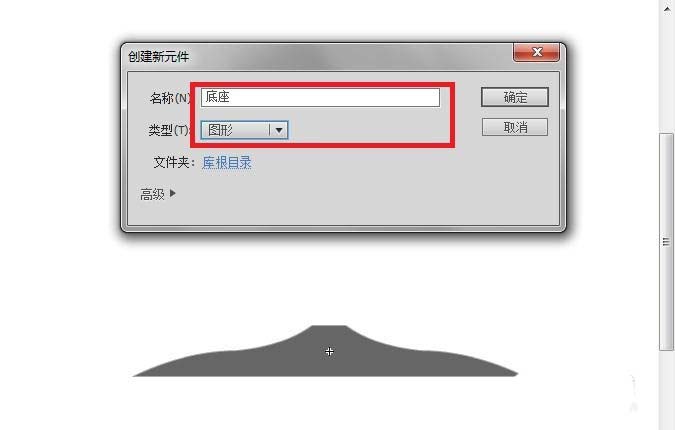
Task: Focus the 名称 input field containing 底座
Action: pyautogui.click(x=320, y=97)
